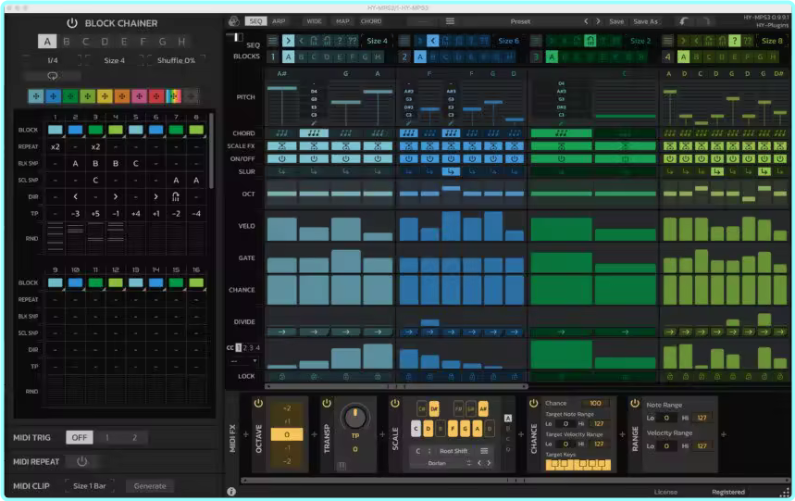Open the 1/4 rate selector
Viewport: 795px width, 501px height.
53,60
